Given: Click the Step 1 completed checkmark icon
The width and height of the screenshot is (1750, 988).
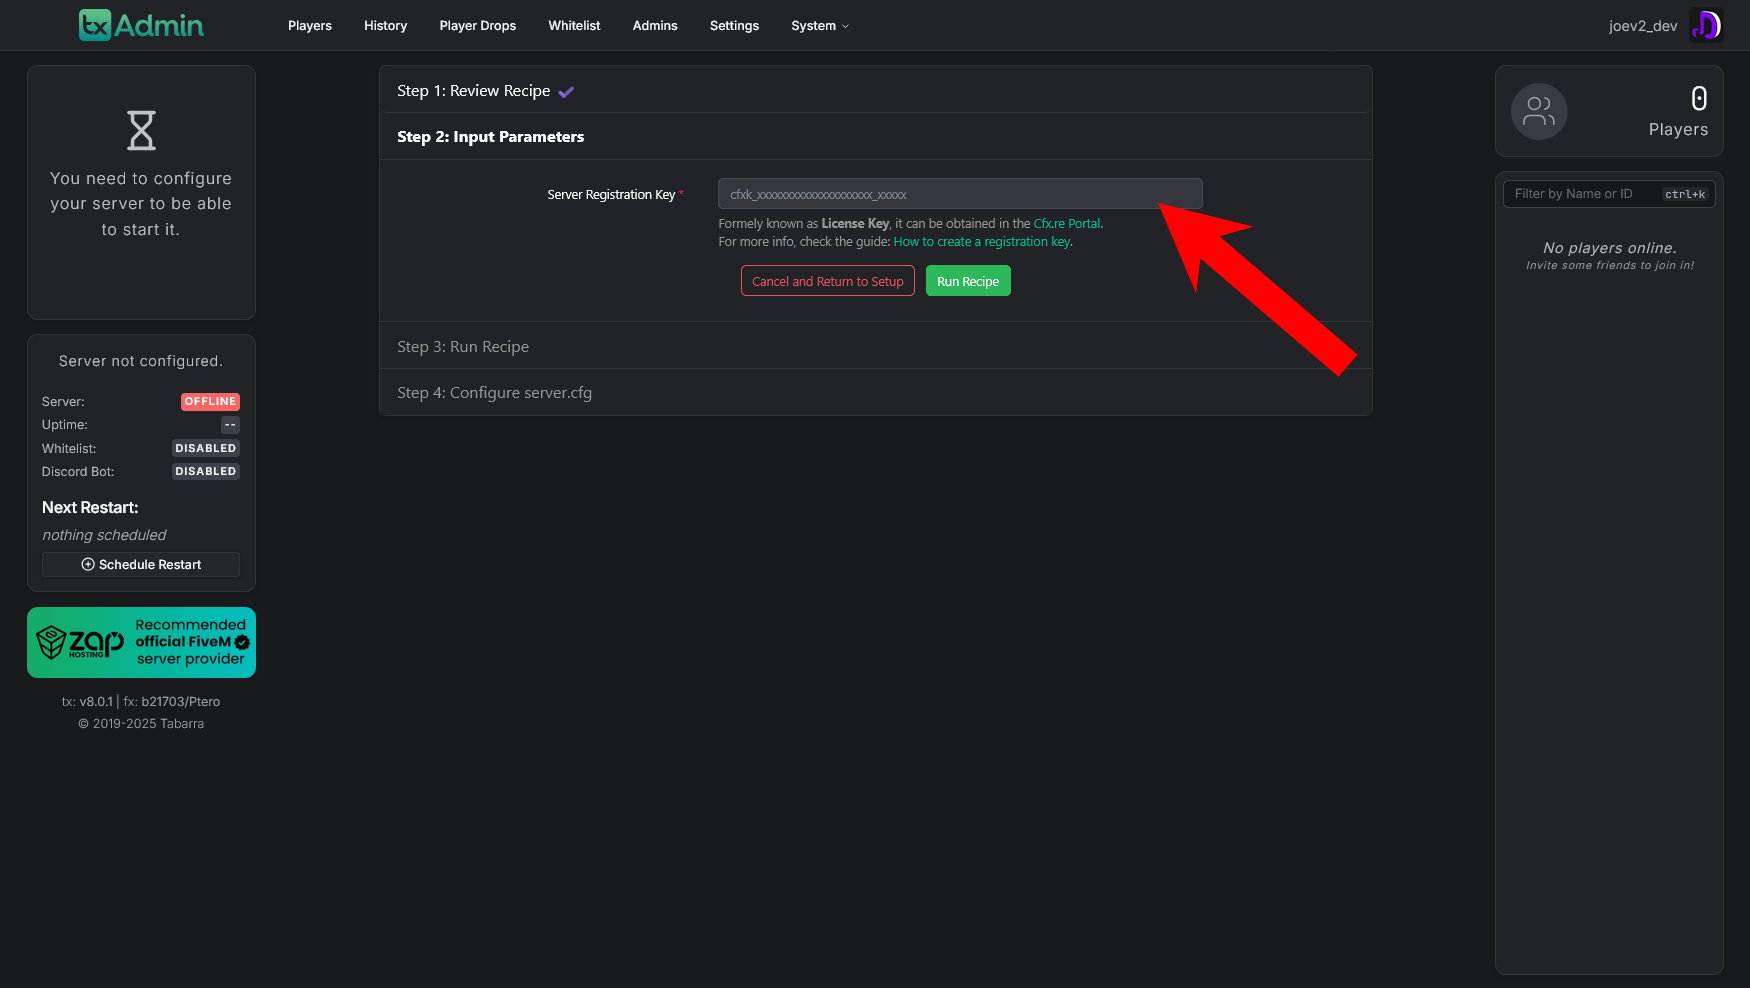Looking at the screenshot, I should 566,92.
